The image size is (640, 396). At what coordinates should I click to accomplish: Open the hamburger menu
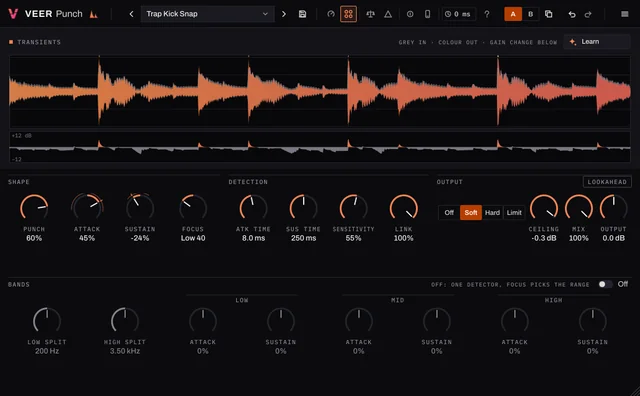tap(624, 14)
